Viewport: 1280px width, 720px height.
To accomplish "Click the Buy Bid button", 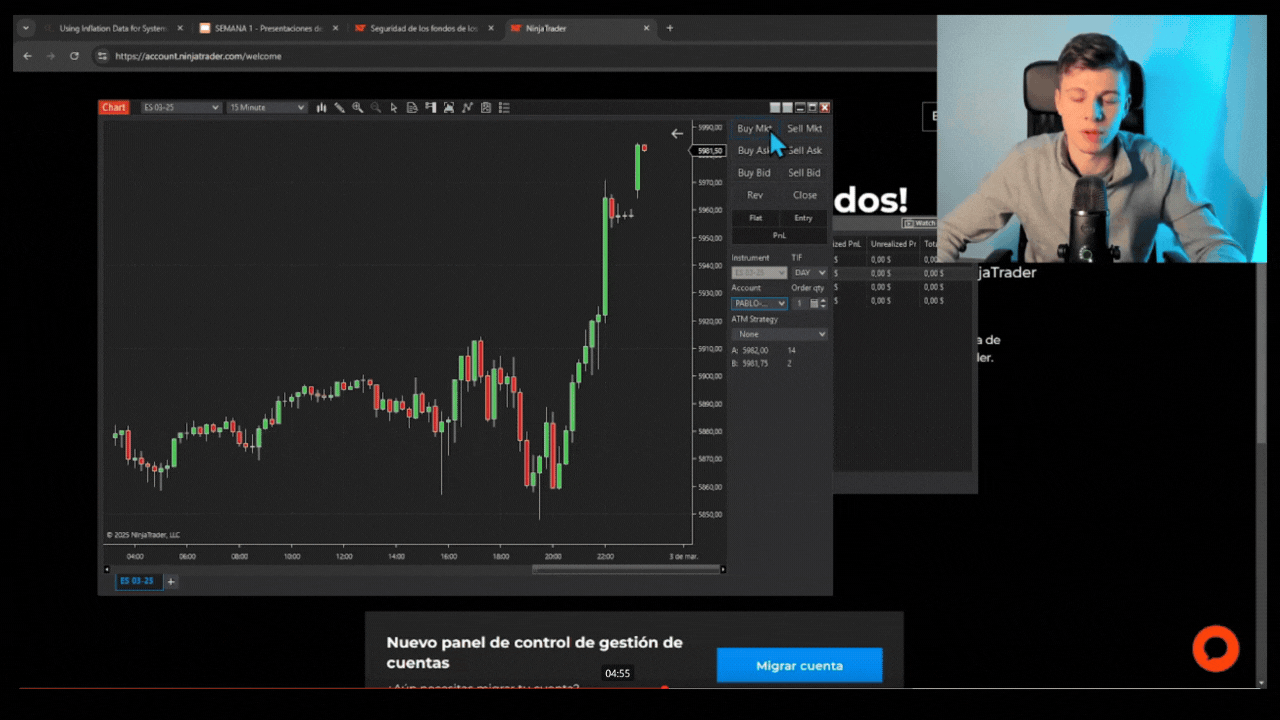I will coord(755,173).
